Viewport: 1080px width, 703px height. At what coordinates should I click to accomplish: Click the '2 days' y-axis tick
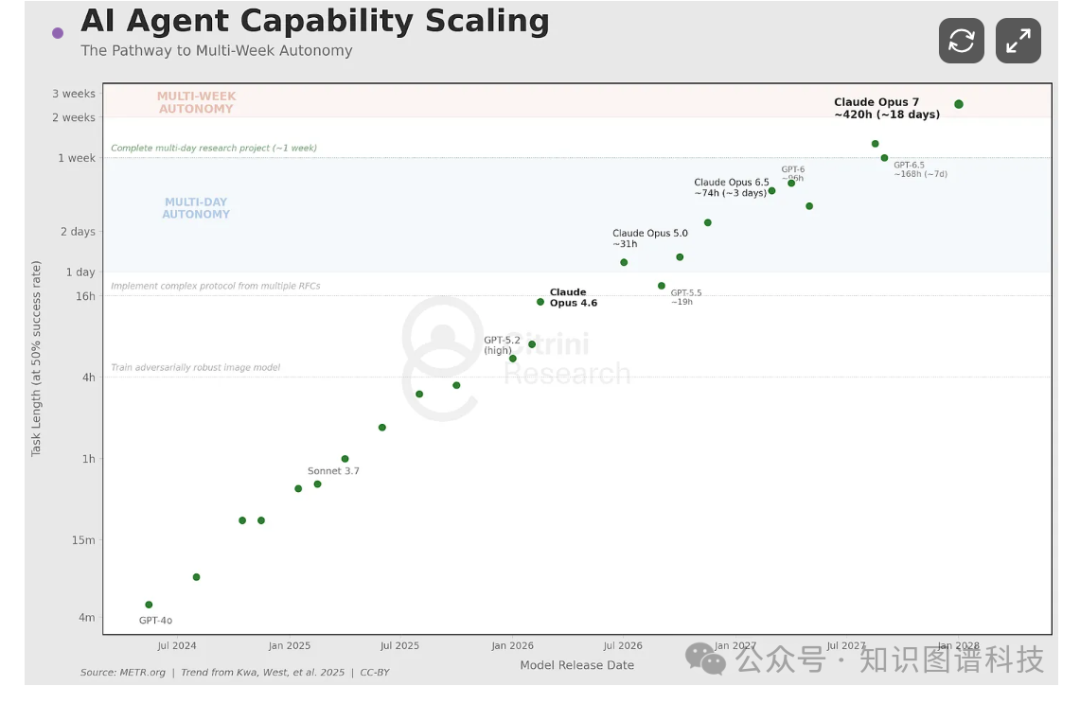78,231
